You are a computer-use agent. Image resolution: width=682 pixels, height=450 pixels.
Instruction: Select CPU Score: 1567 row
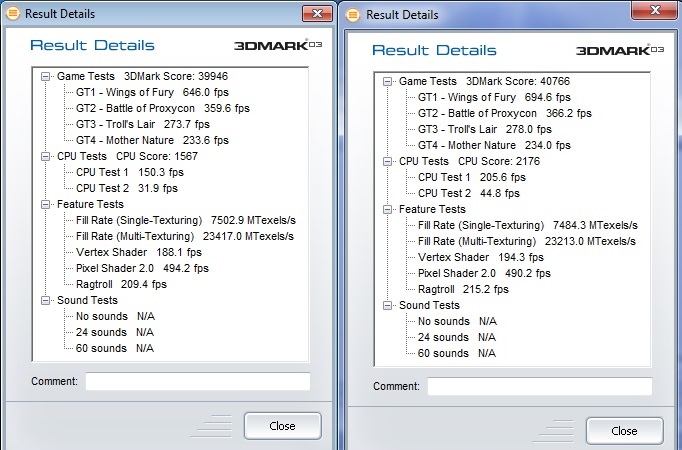click(127, 157)
